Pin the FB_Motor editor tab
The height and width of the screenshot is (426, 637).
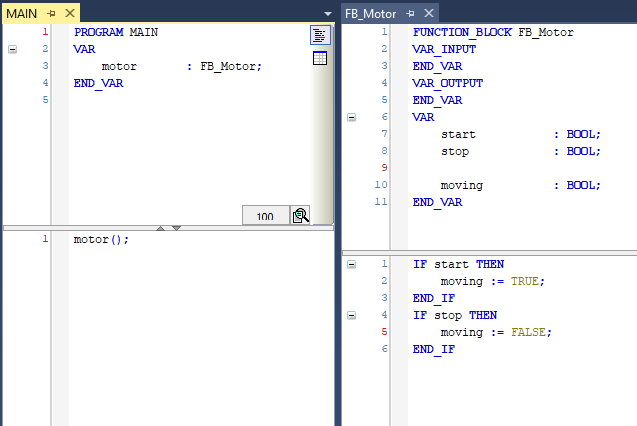(x=410, y=13)
